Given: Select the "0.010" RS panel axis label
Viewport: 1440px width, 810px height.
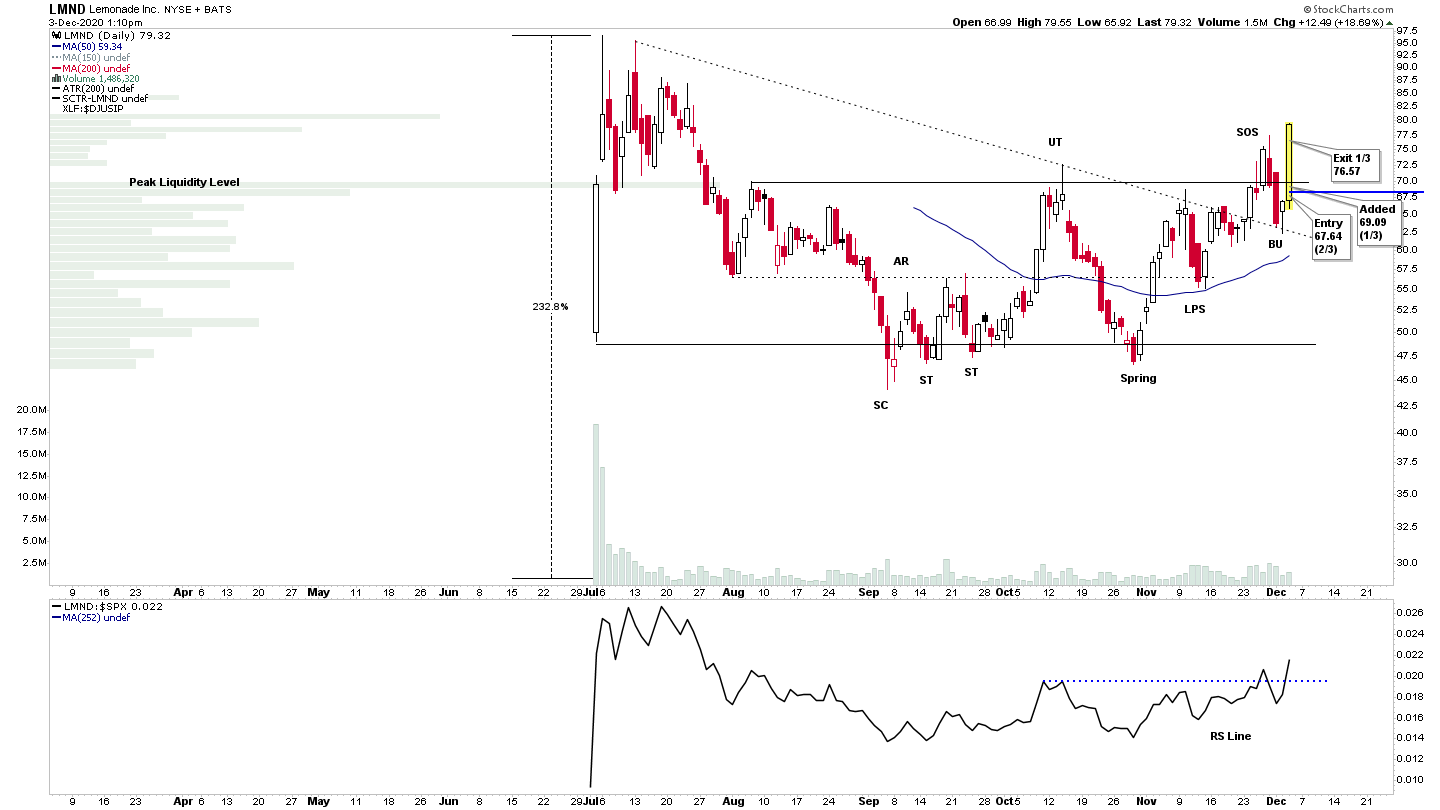Looking at the screenshot, I should click(x=1412, y=779).
